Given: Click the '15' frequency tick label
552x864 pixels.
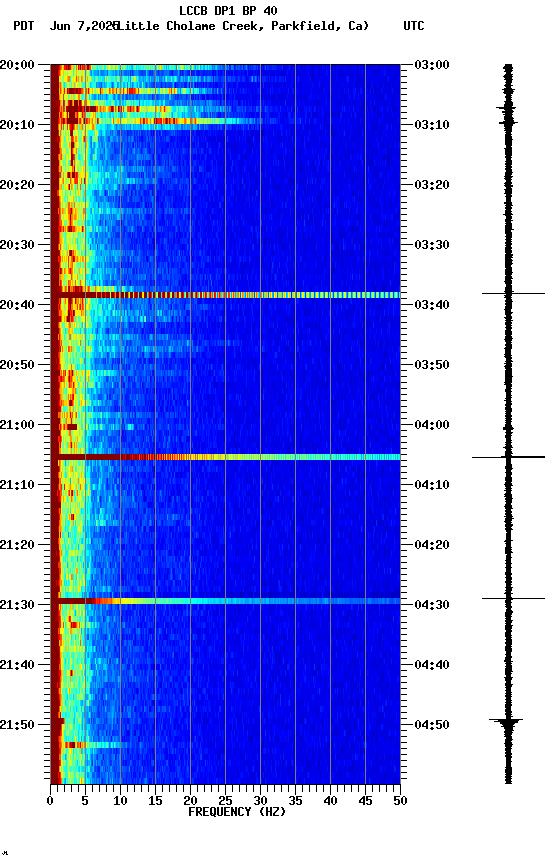Looking at the screenshot, I should tap(155, 801).
